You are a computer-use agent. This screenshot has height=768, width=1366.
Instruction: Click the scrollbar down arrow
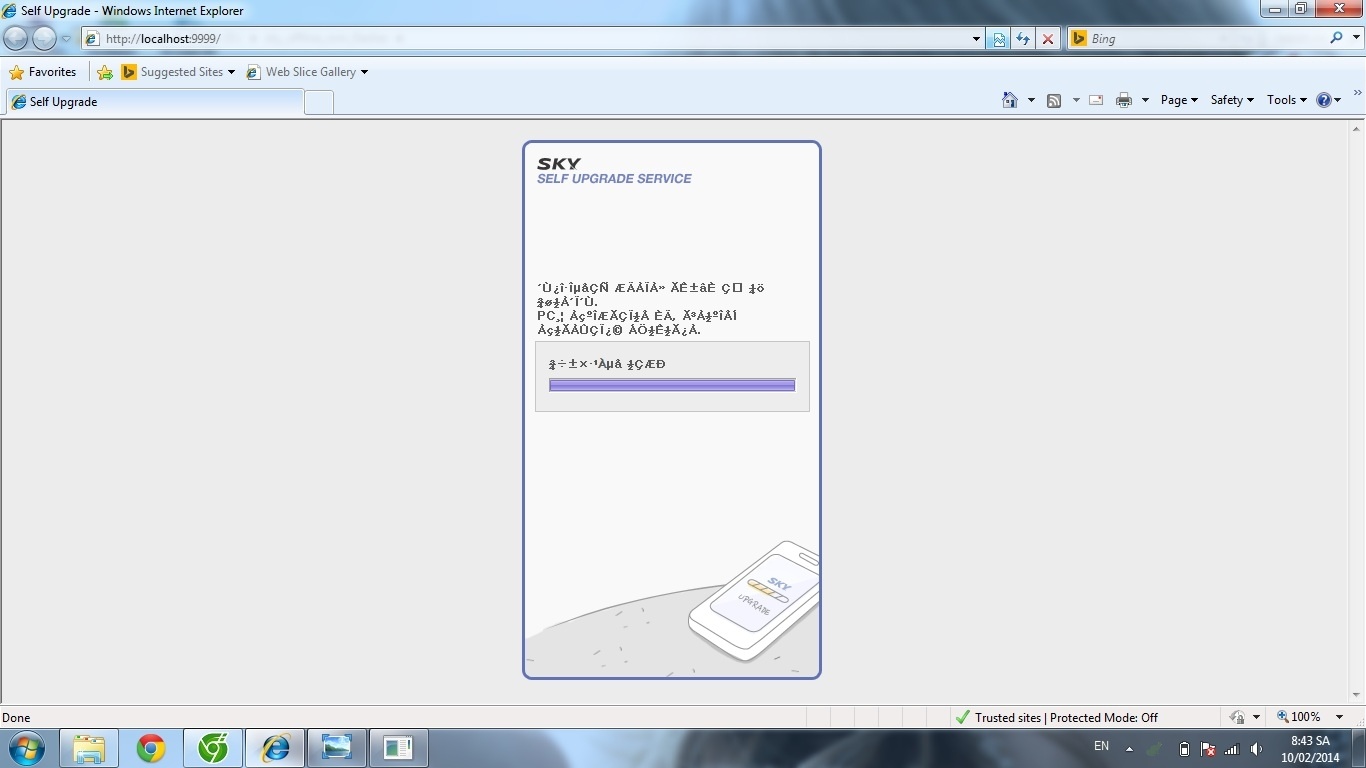pyautogui.click(x=1357, y=695)
